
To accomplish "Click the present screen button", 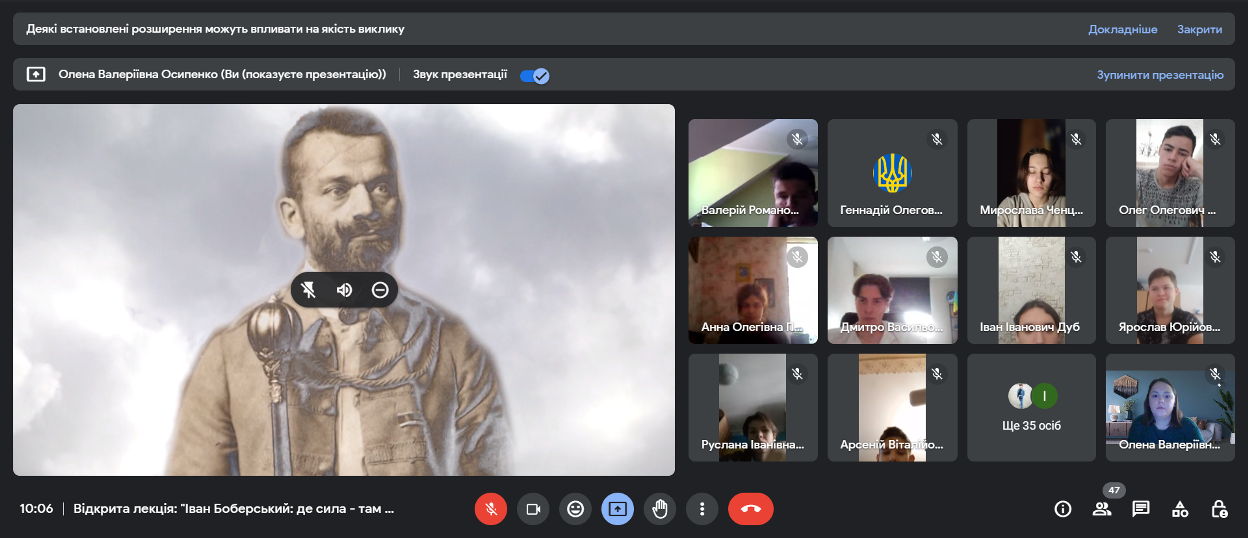I will [617, 509].
